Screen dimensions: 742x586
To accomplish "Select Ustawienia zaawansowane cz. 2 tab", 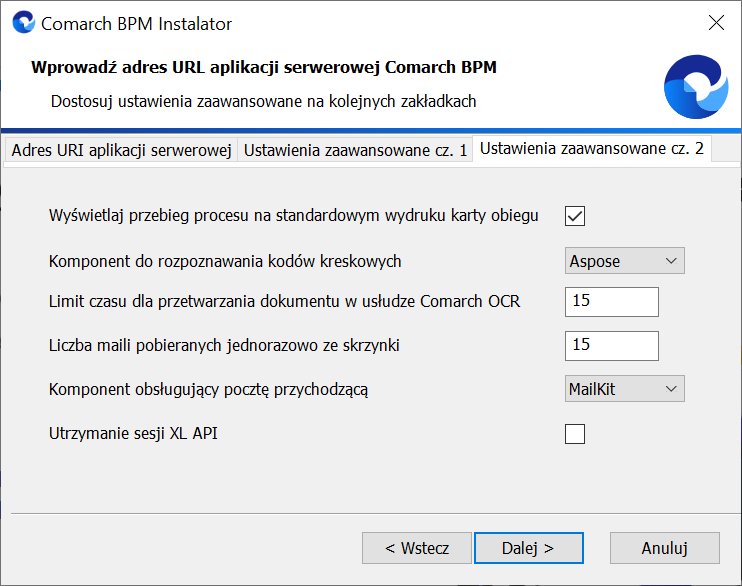I will [592, 149].
